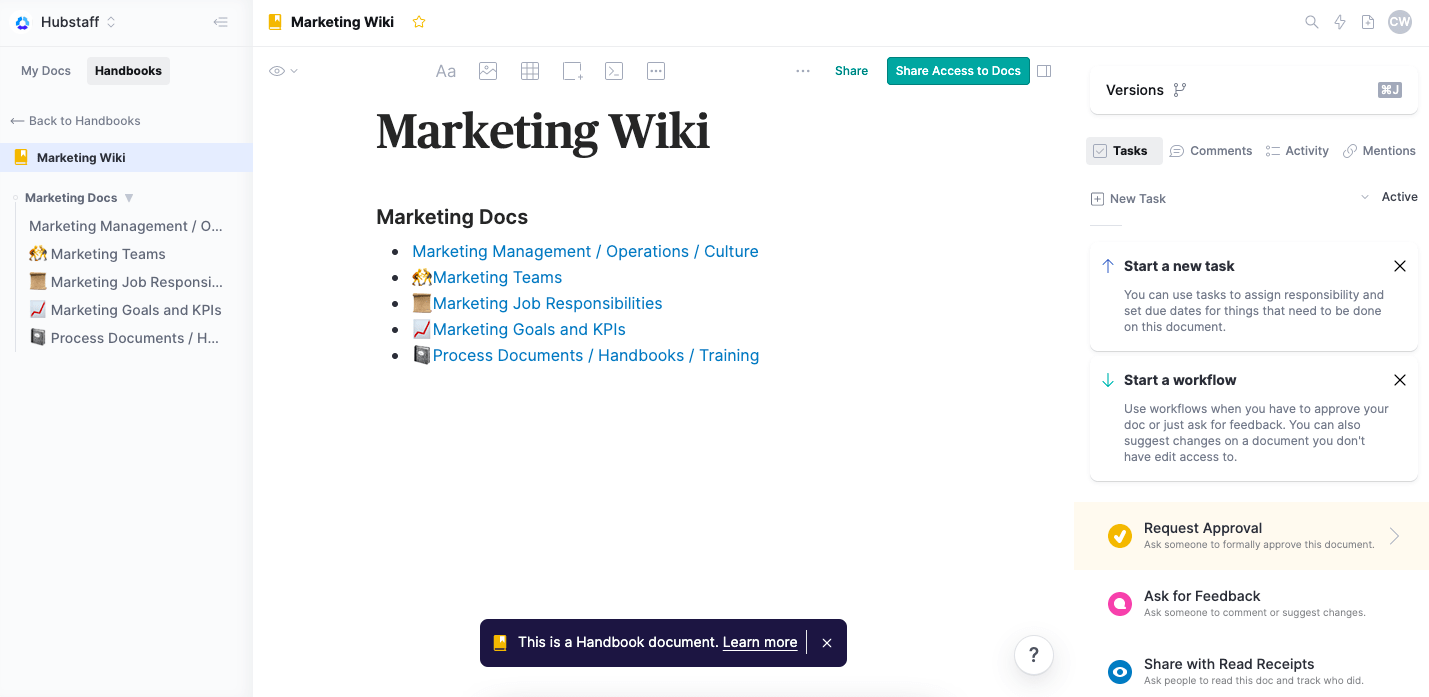The image size is (1429, 697).
Task: Open Marketing Teams in sidebar tree
Action: (x=97, y=254)
